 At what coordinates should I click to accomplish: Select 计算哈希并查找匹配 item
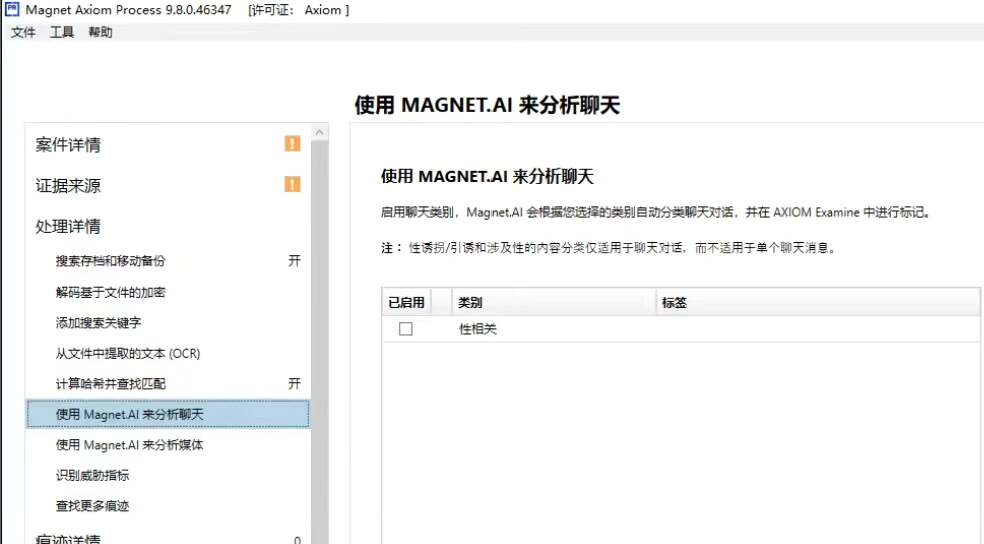point(110,383)
